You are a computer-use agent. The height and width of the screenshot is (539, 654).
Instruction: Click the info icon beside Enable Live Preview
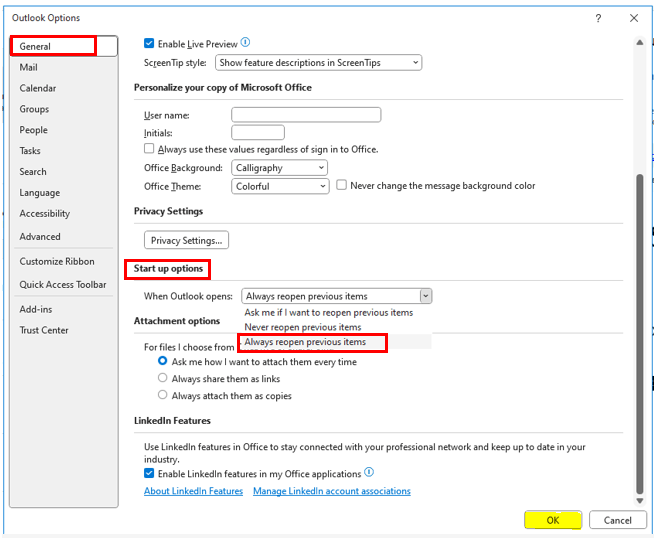tap(246, 43)
